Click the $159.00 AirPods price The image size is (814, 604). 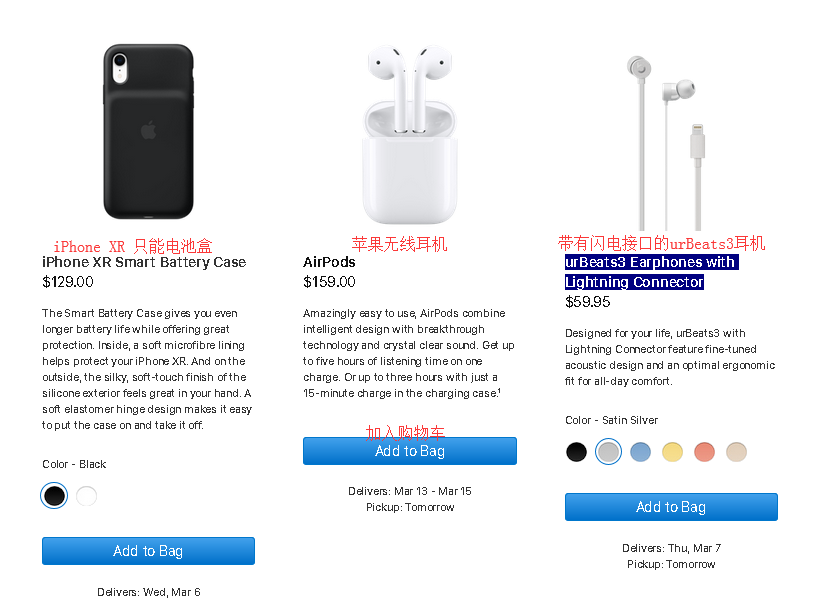329,282
